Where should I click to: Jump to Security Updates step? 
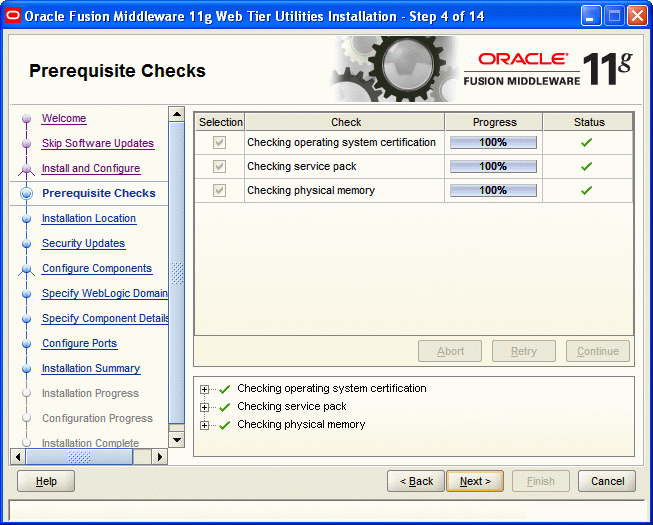tap(83, 243)
